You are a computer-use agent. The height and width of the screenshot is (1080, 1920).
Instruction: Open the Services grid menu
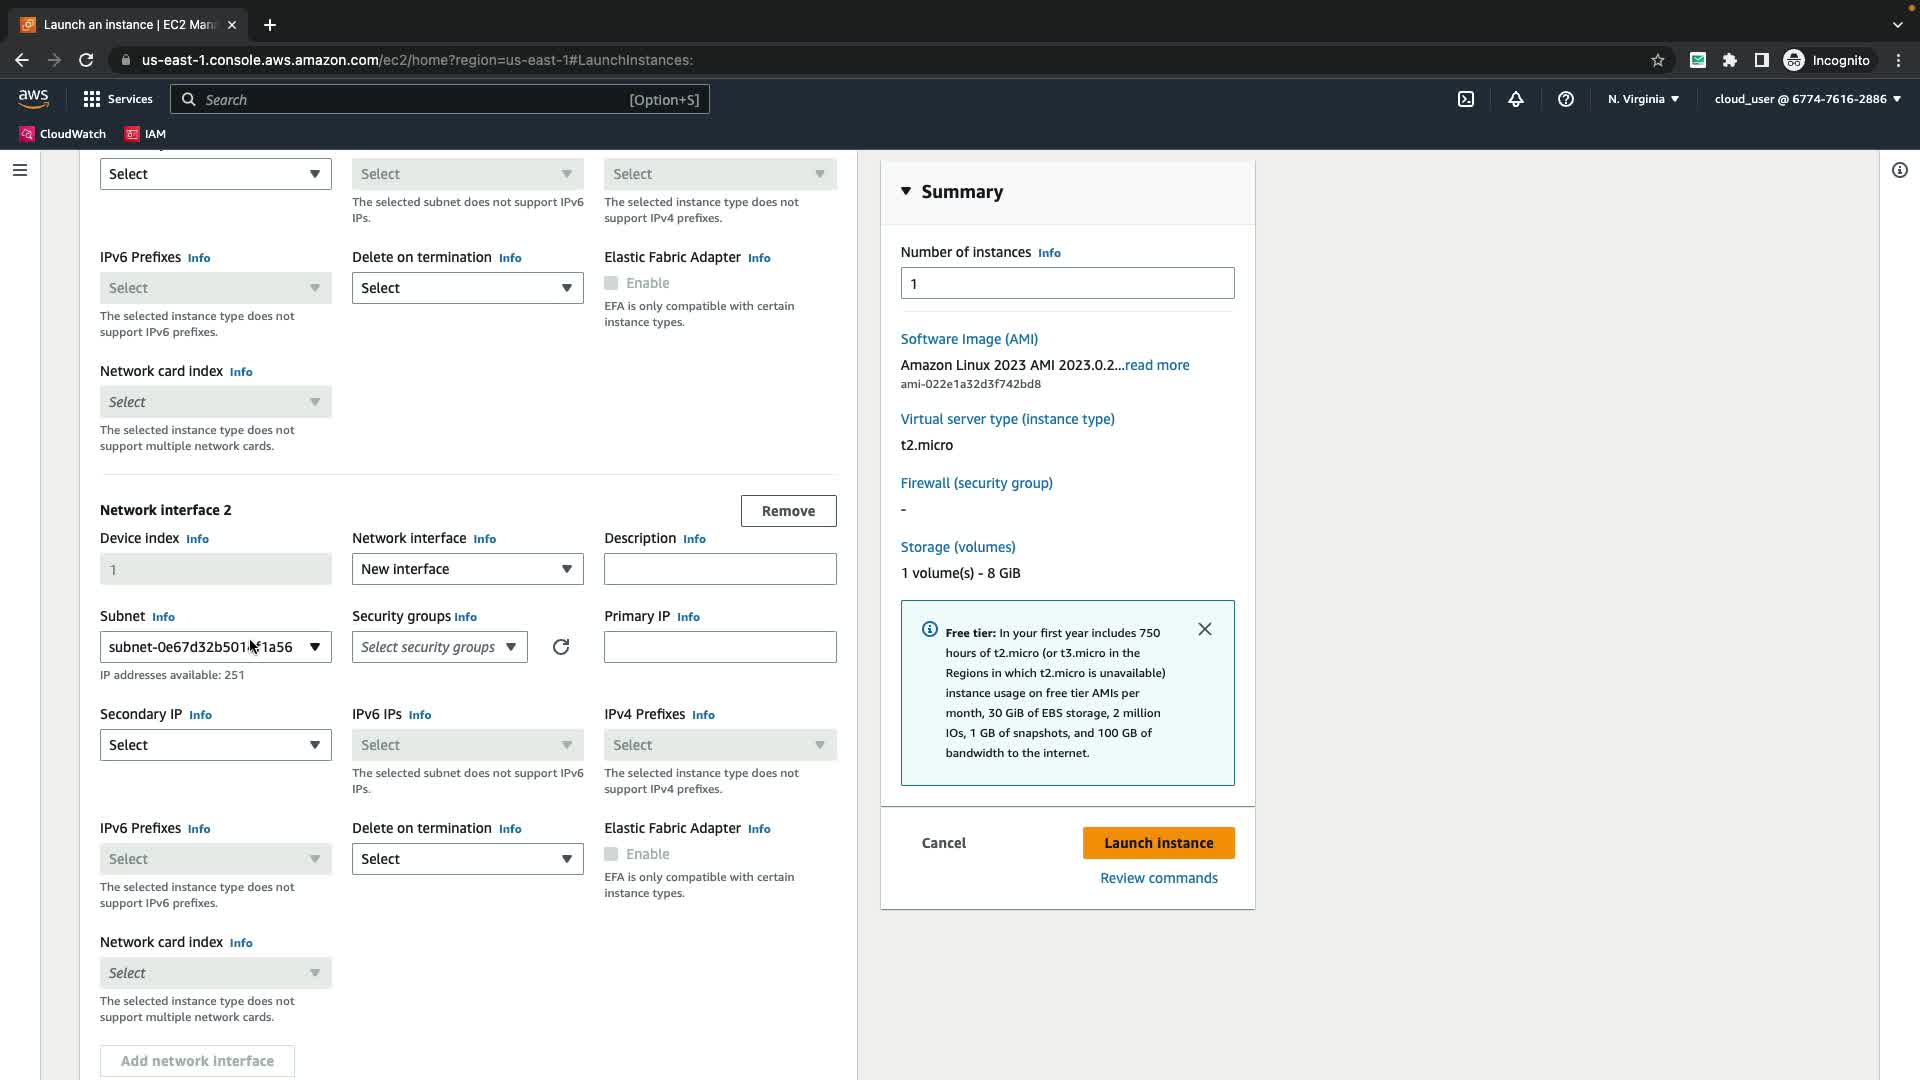tap(118, 99)
